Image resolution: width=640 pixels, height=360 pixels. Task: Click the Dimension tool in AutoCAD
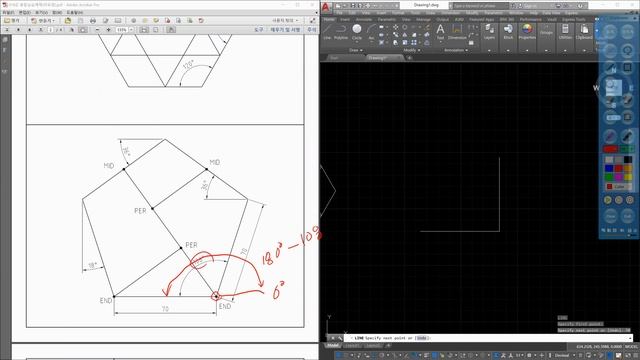point(457,31)
